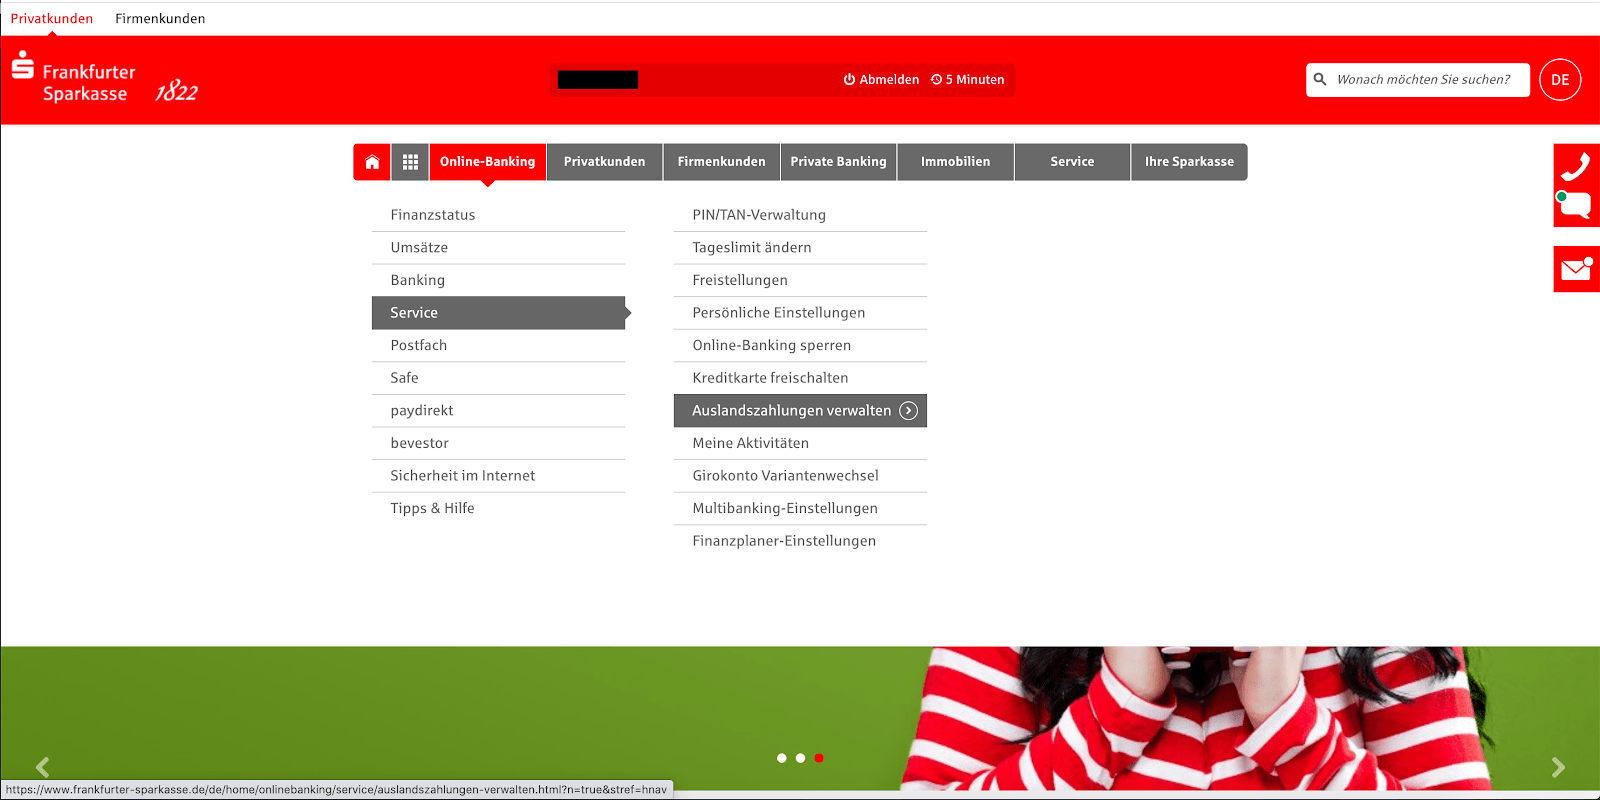The height and width of the screenshot is (800, 1600).
Task: Open Freistellungen
Action: point(800,280)
